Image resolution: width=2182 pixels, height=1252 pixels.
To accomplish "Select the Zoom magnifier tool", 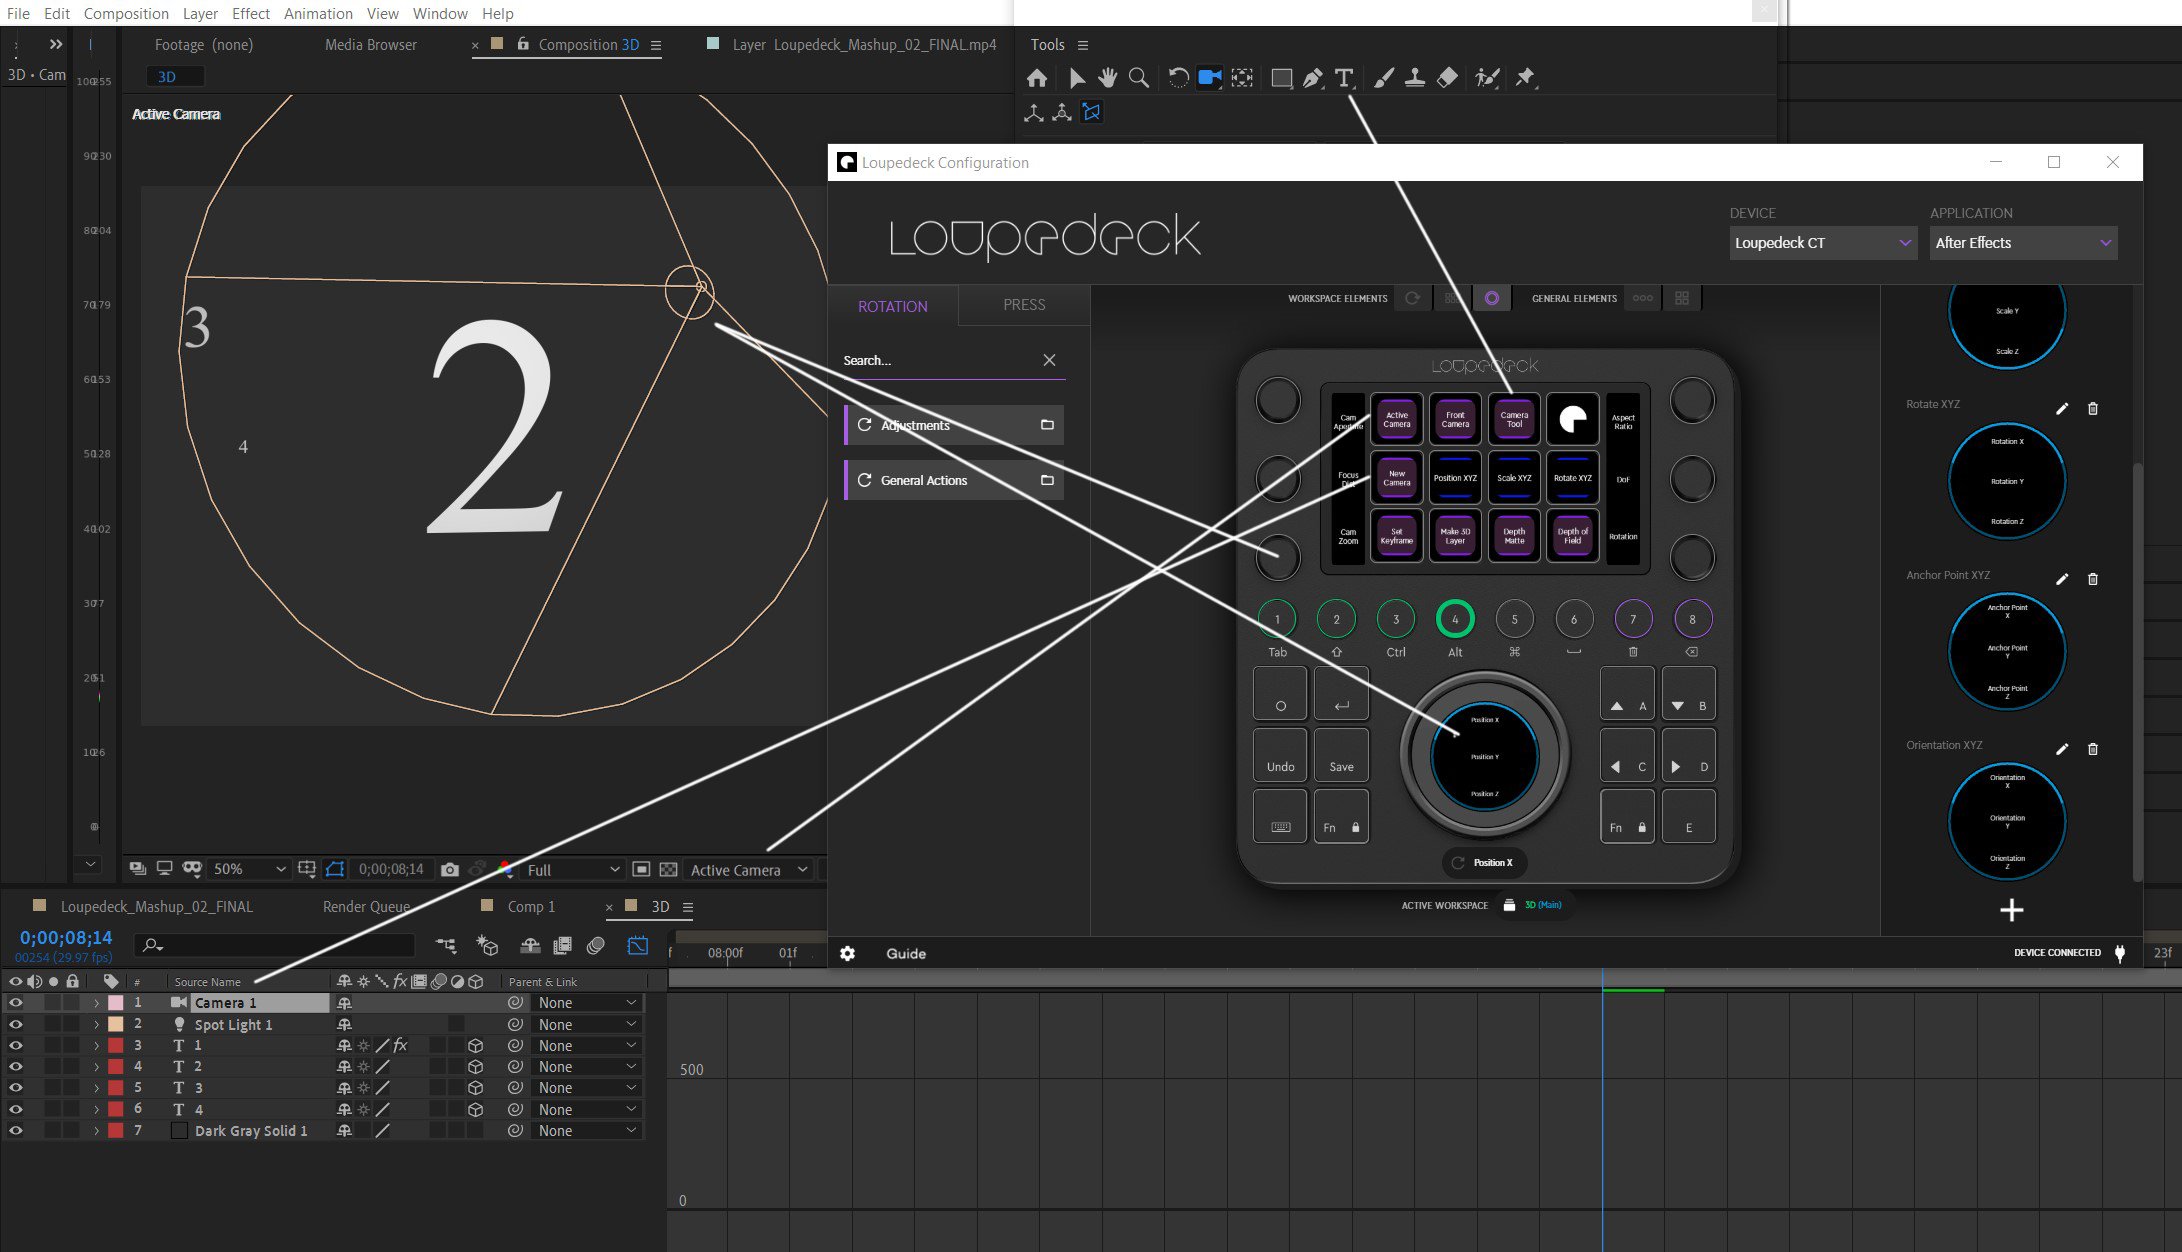I will coord(1138,78).
